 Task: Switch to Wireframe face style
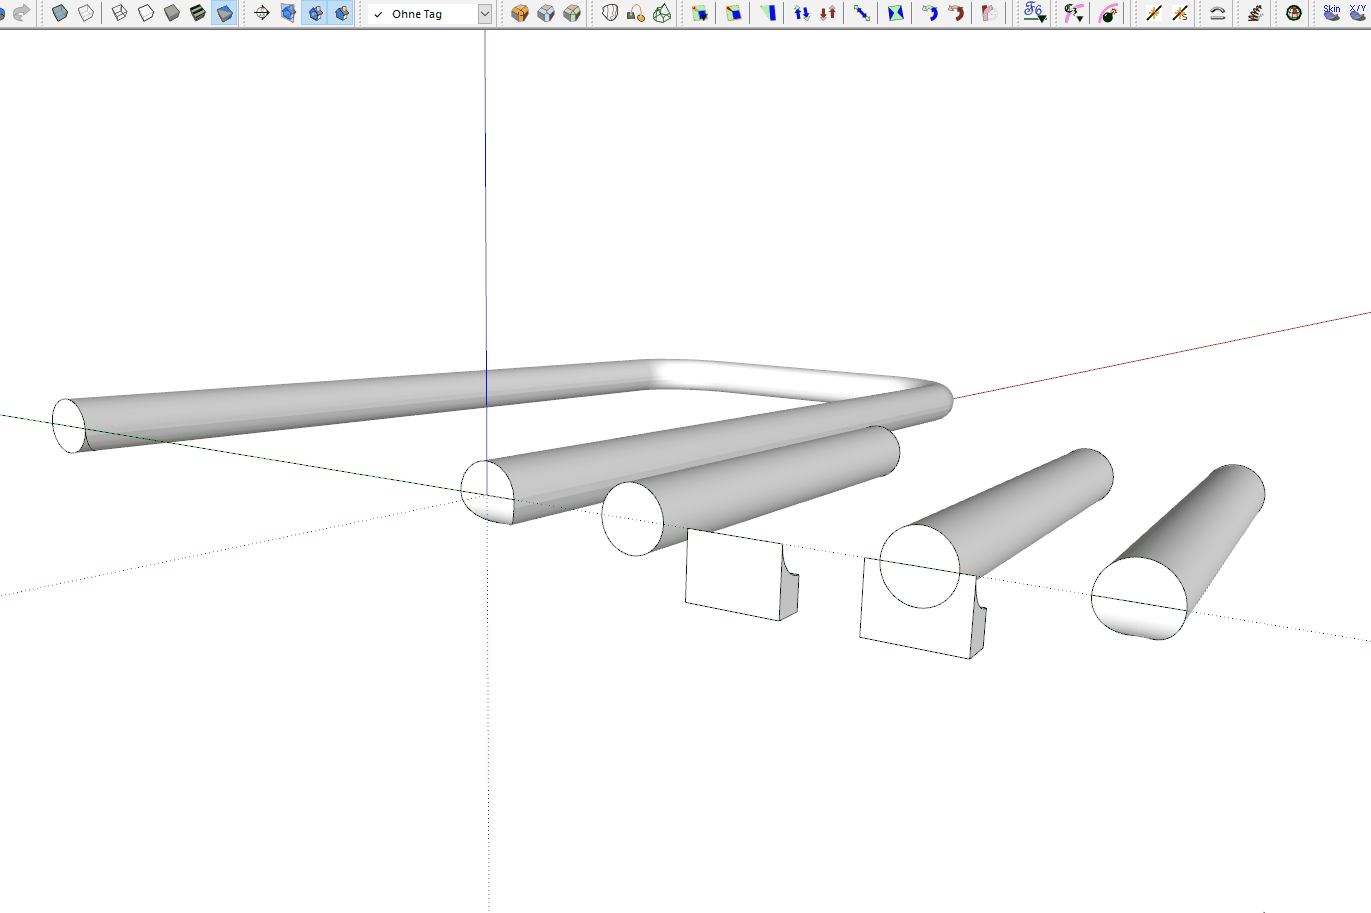119,13
